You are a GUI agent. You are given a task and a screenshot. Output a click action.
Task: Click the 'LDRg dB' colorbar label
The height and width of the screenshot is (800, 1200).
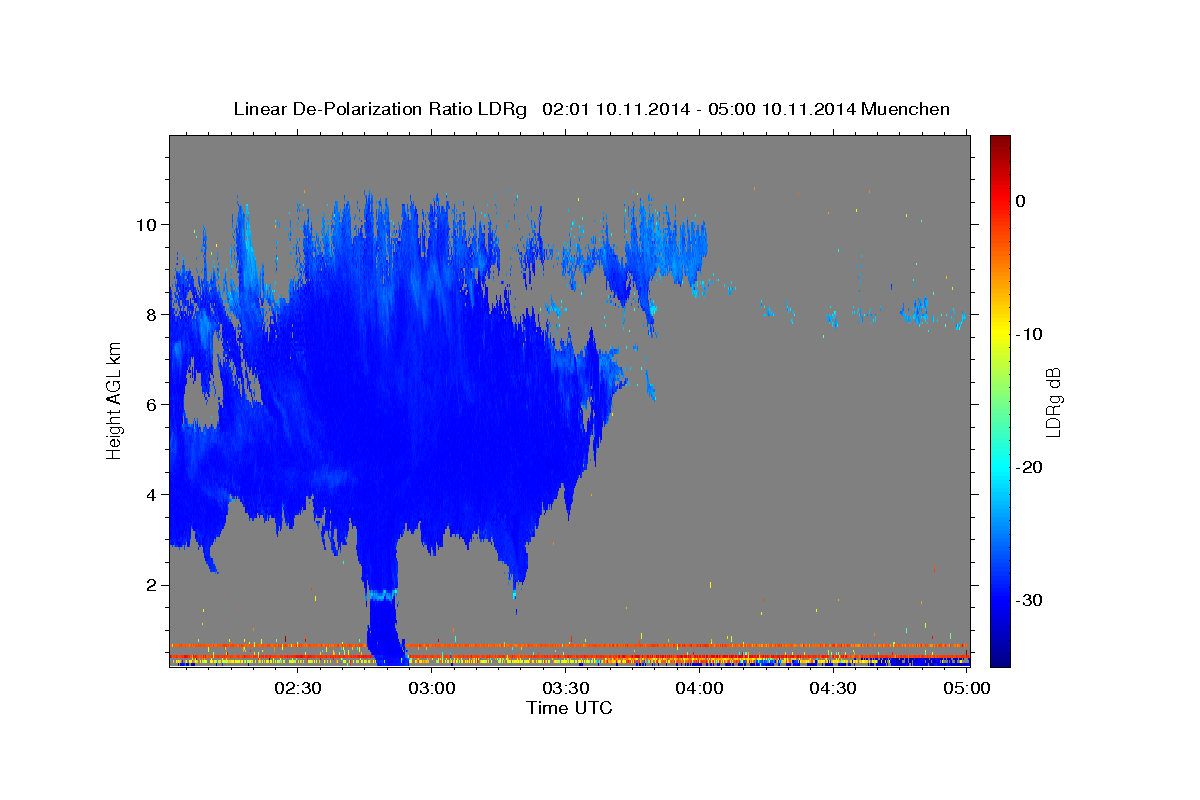pyautogui.click(x=1052, y=402)
